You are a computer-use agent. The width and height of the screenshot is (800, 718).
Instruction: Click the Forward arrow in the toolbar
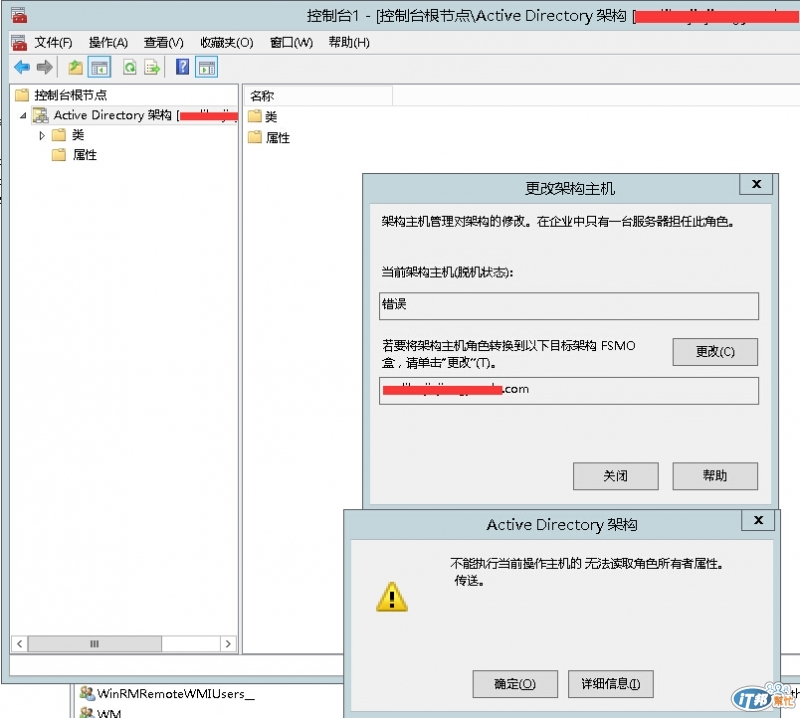45,67
